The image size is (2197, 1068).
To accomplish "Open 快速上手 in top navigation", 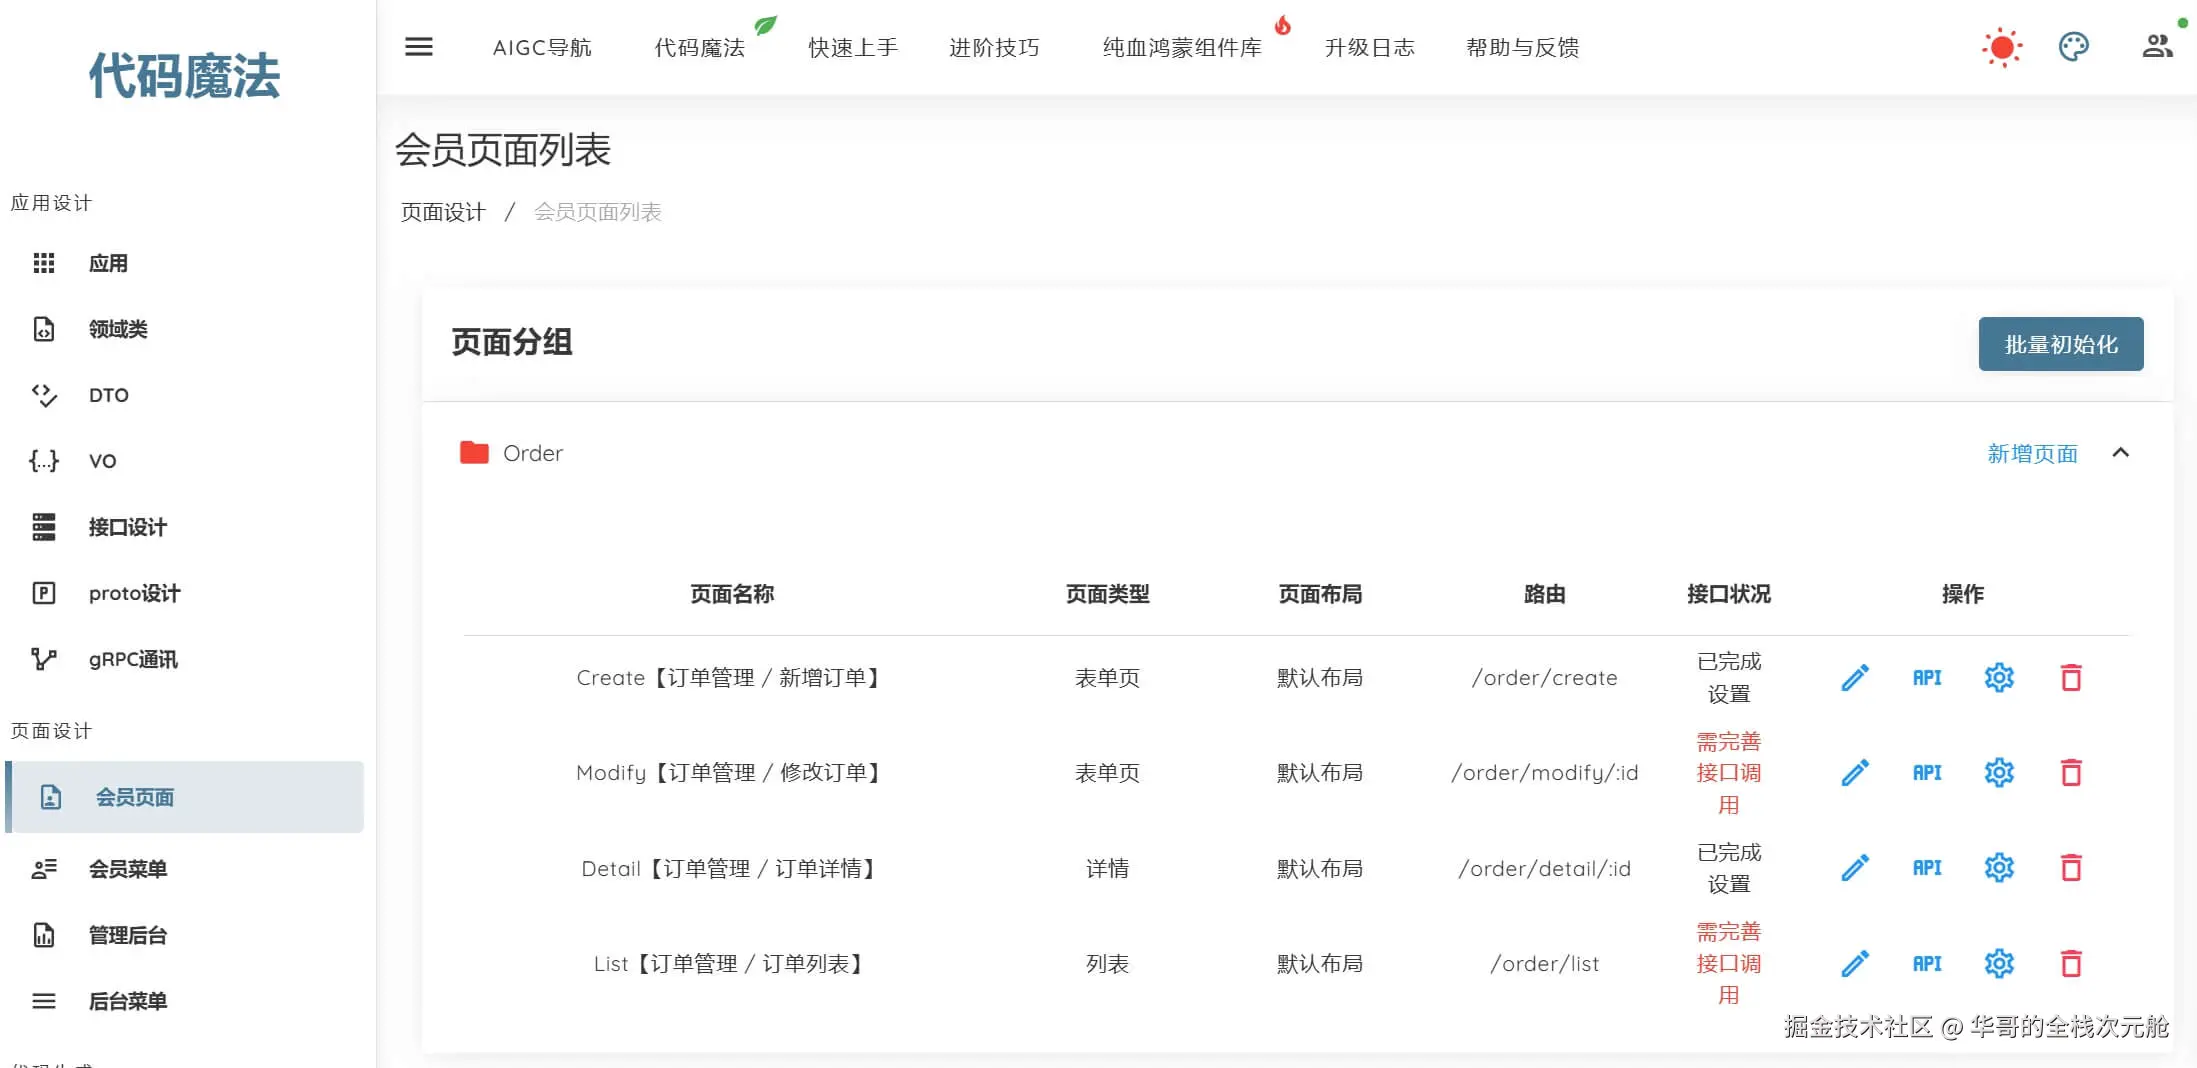I will pyautogui.click(x=853, y=47).
